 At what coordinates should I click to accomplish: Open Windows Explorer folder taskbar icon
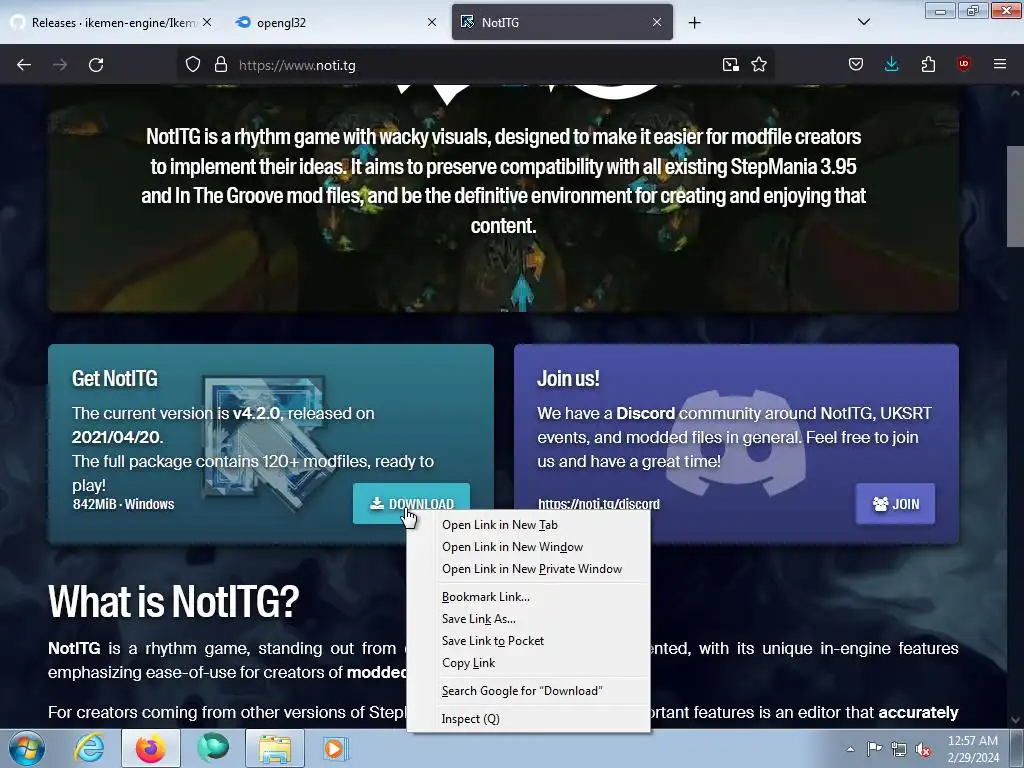(x=275, y=748)
